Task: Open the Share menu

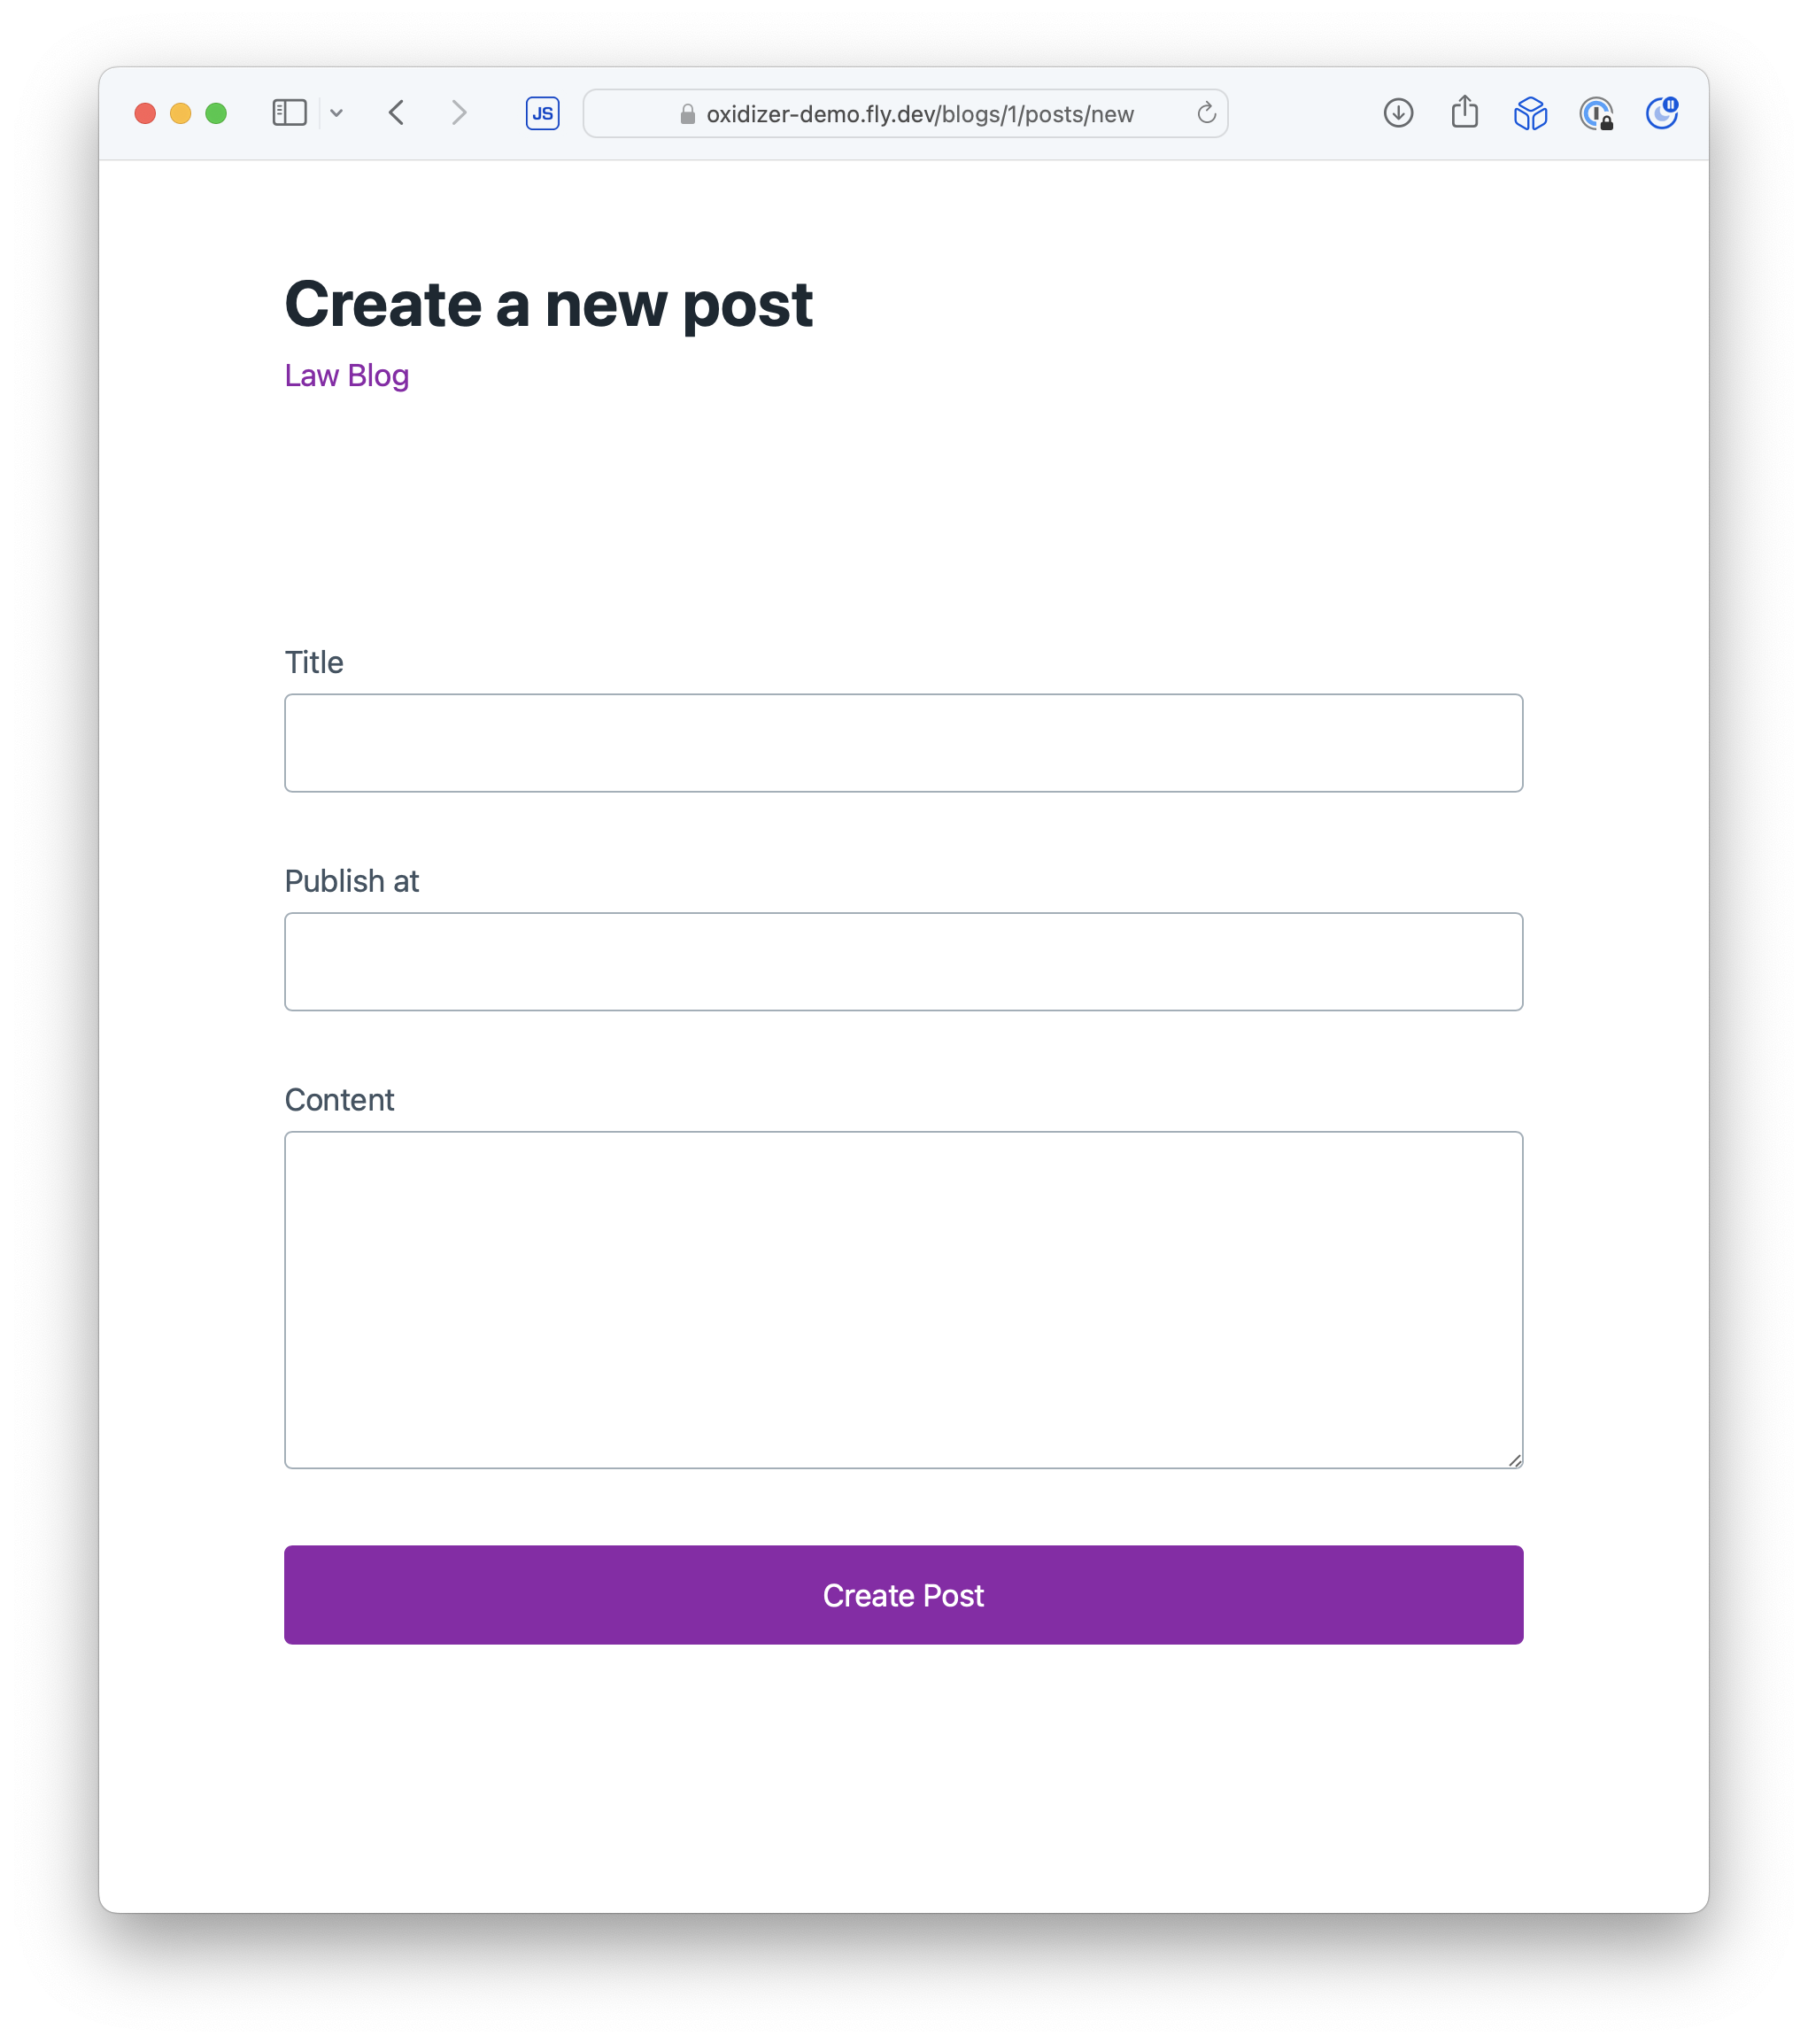Action: 1464,112
